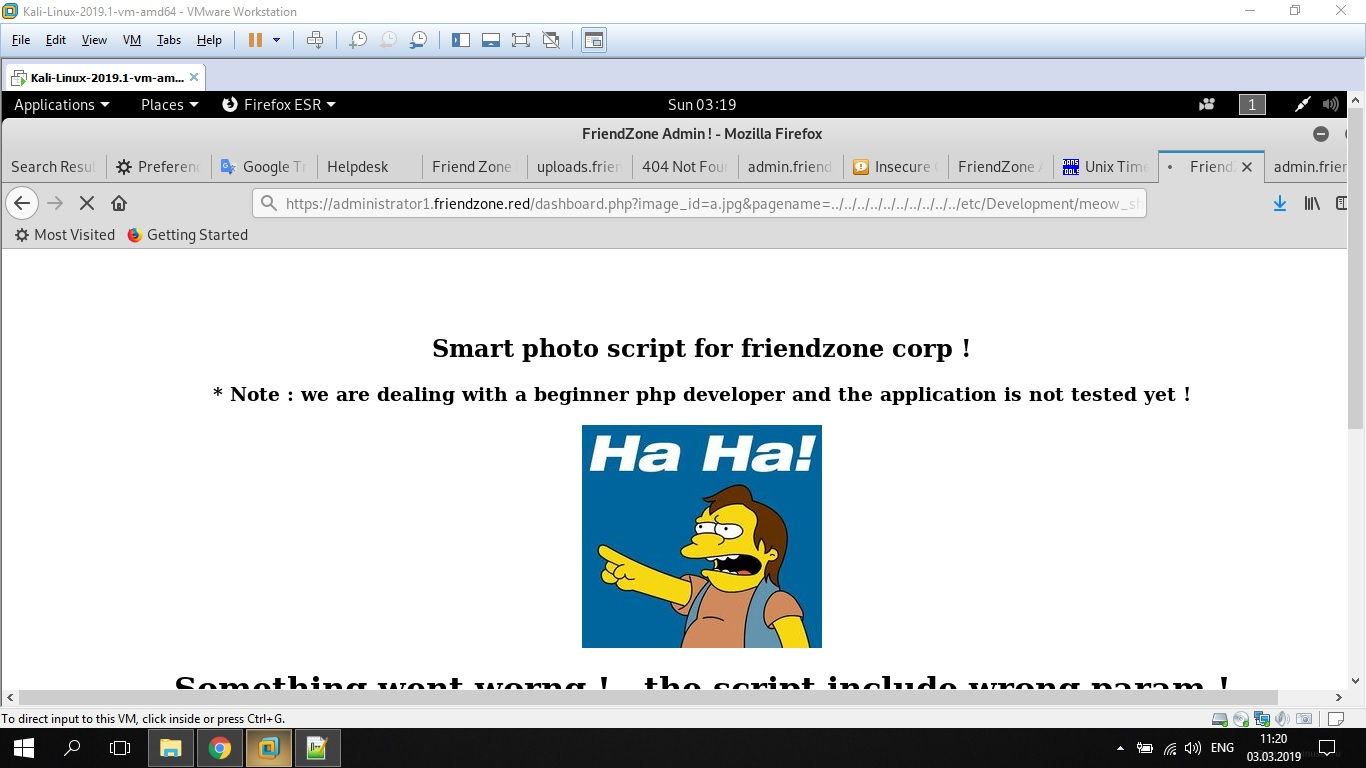Open the VM power options dropdown arrow
This screenshot has width=1366, height=768.
276,40
